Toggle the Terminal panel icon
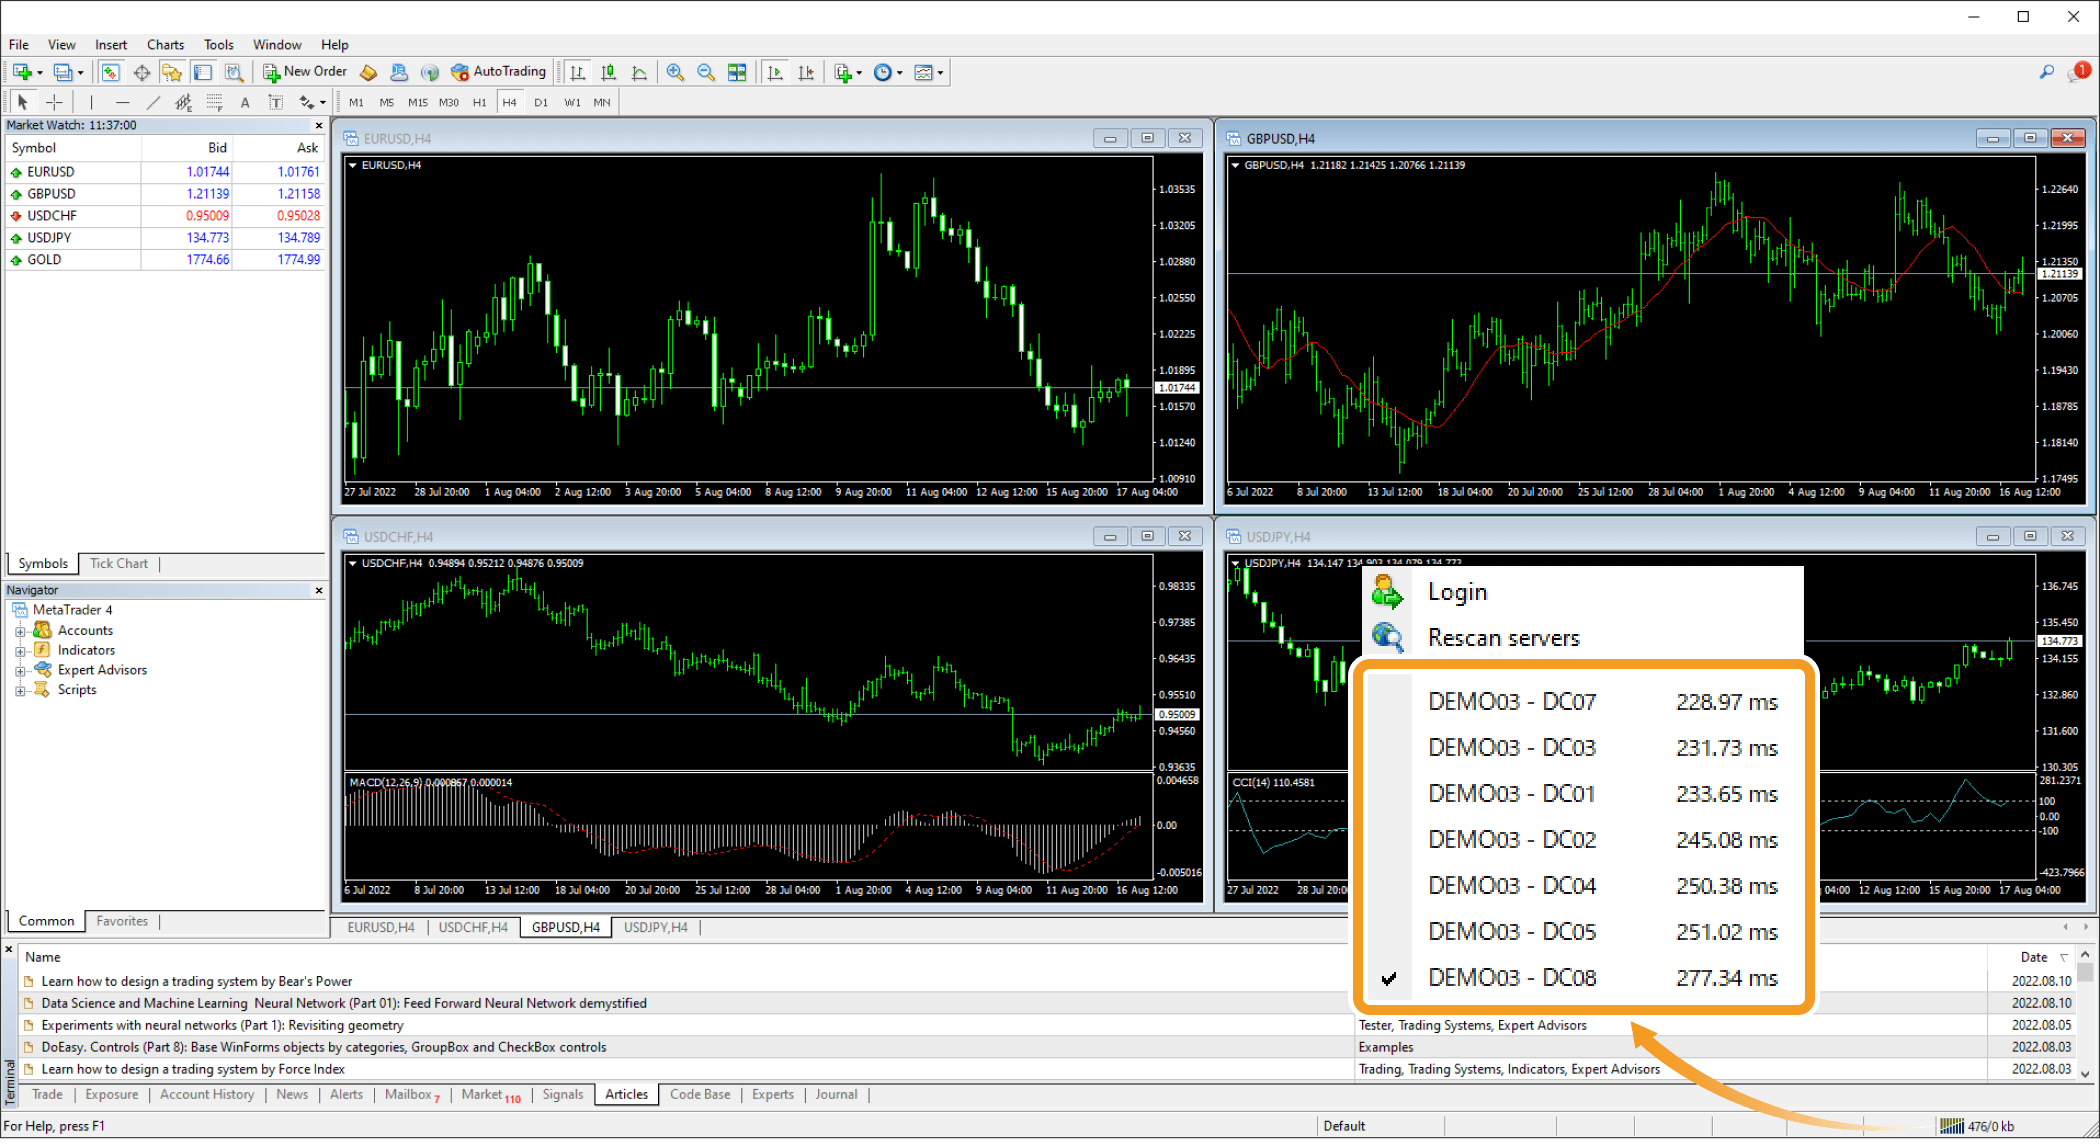The width and height of the screenshot is (2100, 1148). [203, 72]
